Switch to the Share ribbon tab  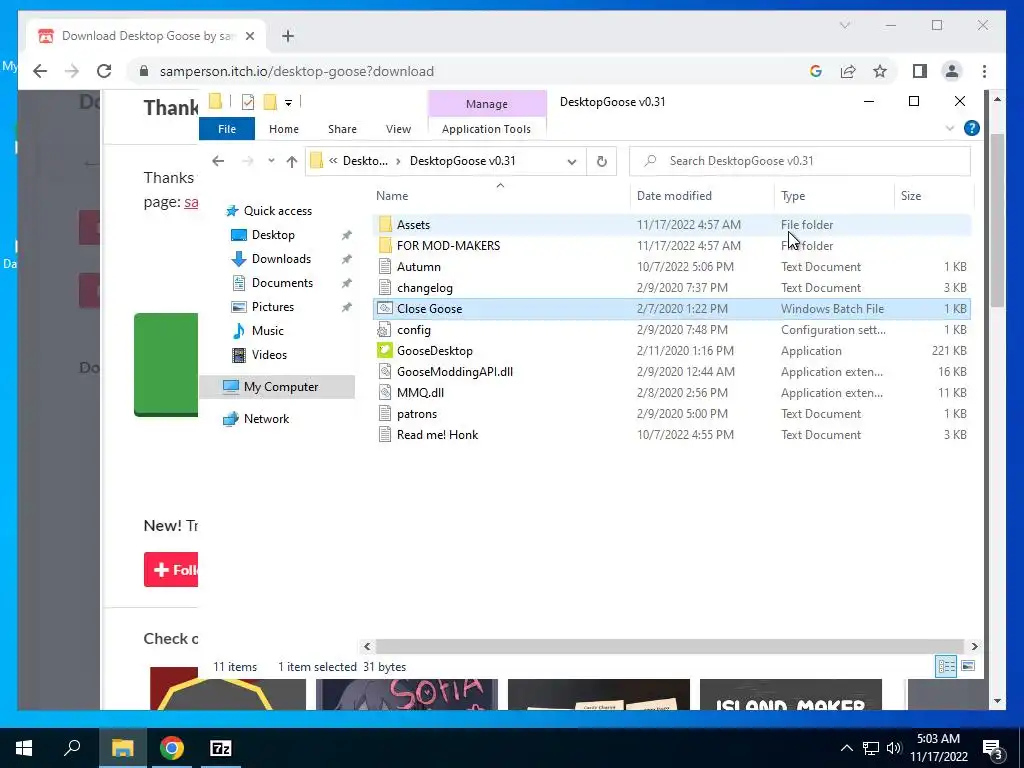click(x=342, y=129)
